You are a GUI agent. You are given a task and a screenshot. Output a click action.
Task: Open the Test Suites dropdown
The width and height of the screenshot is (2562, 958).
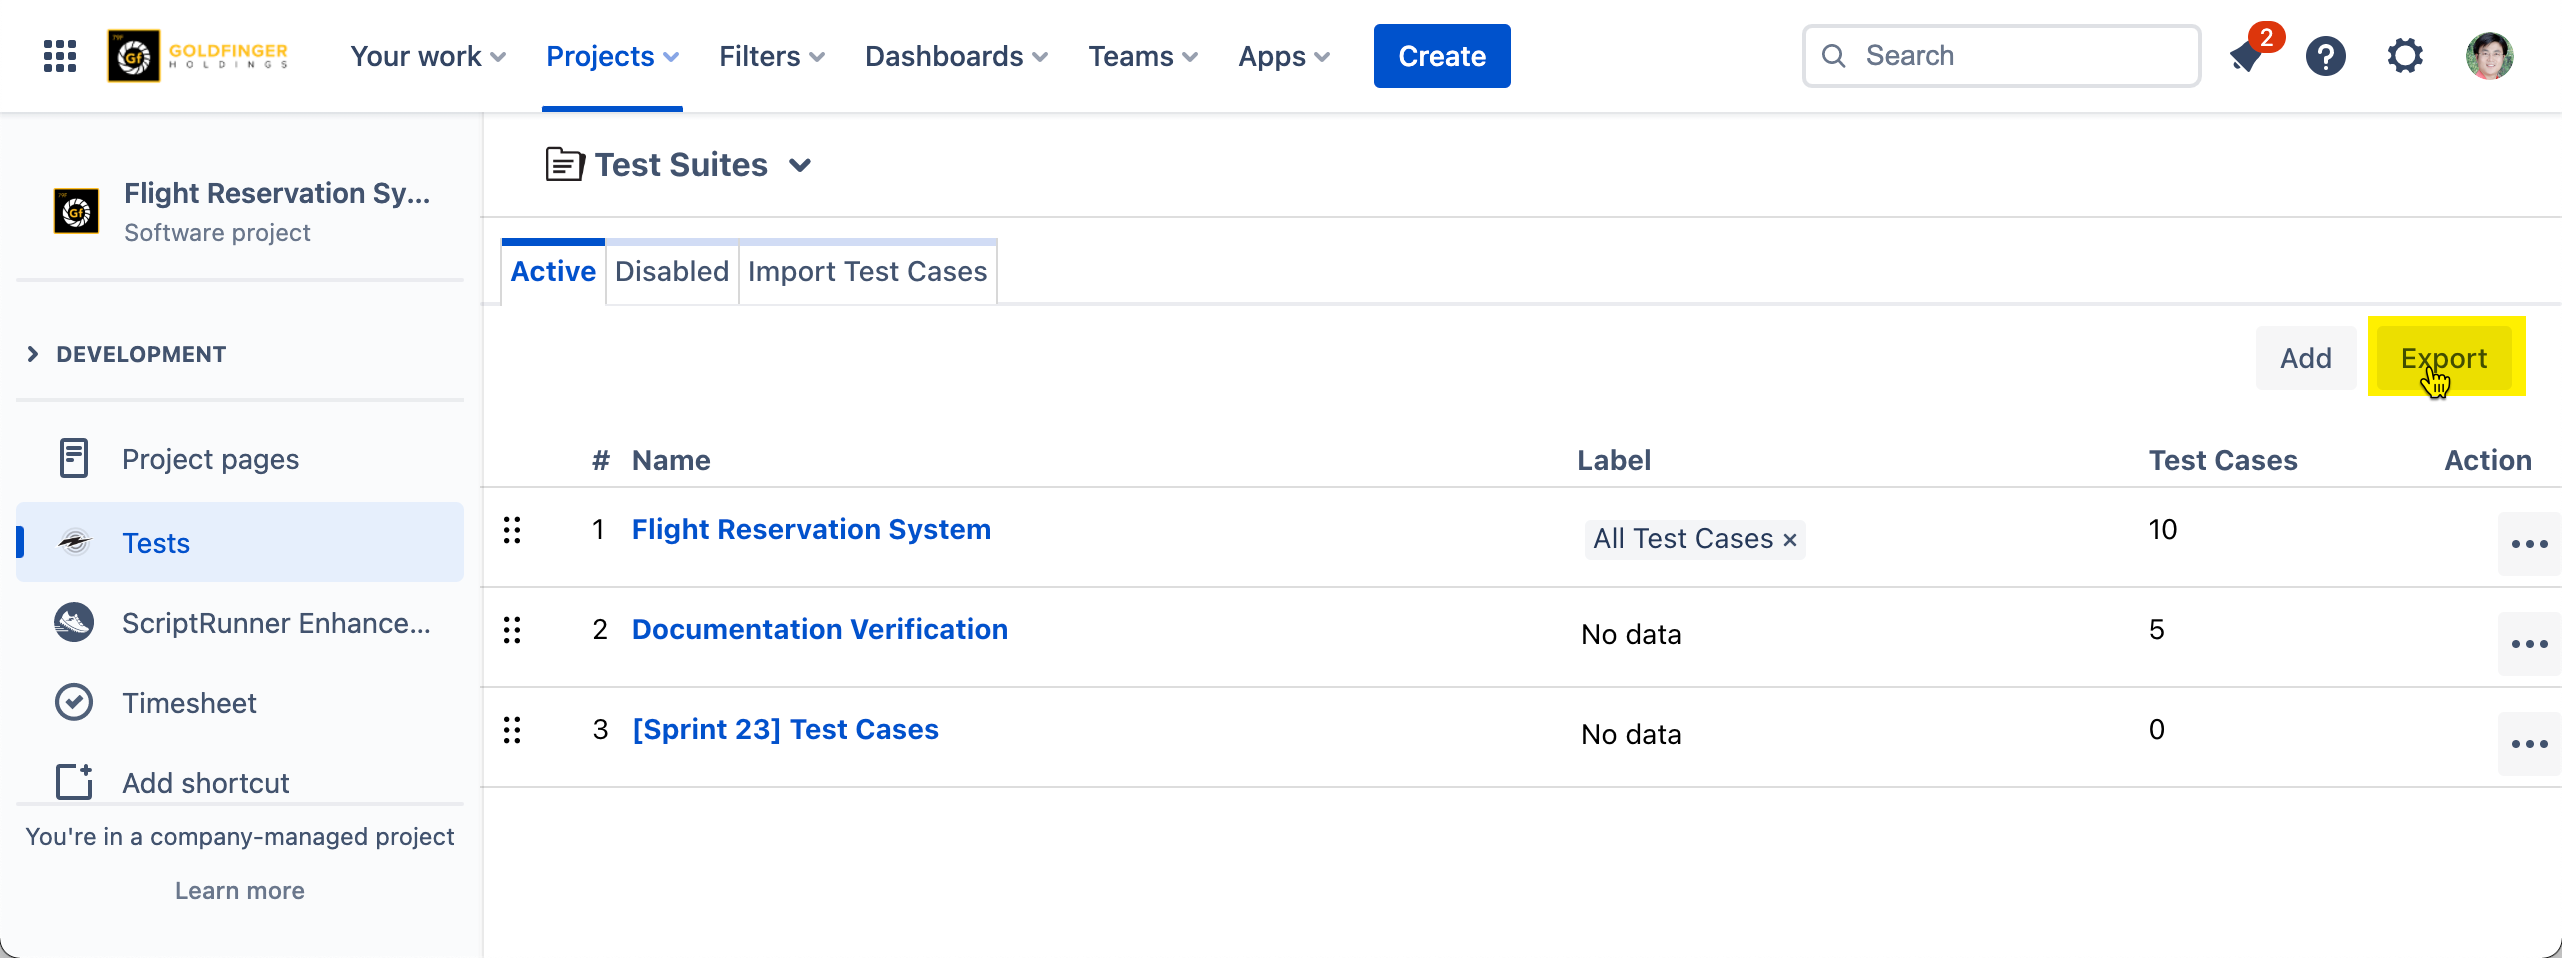[800, 165]
